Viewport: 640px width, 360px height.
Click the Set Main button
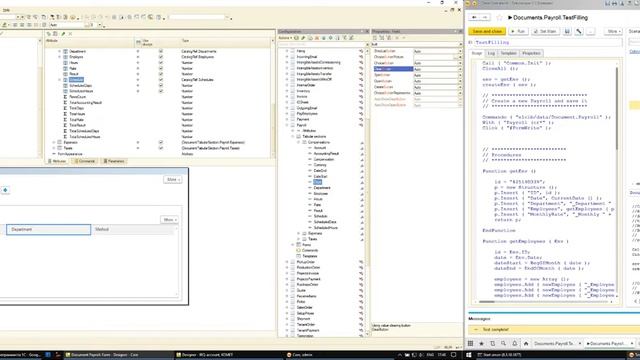click(x=545, y=31)
